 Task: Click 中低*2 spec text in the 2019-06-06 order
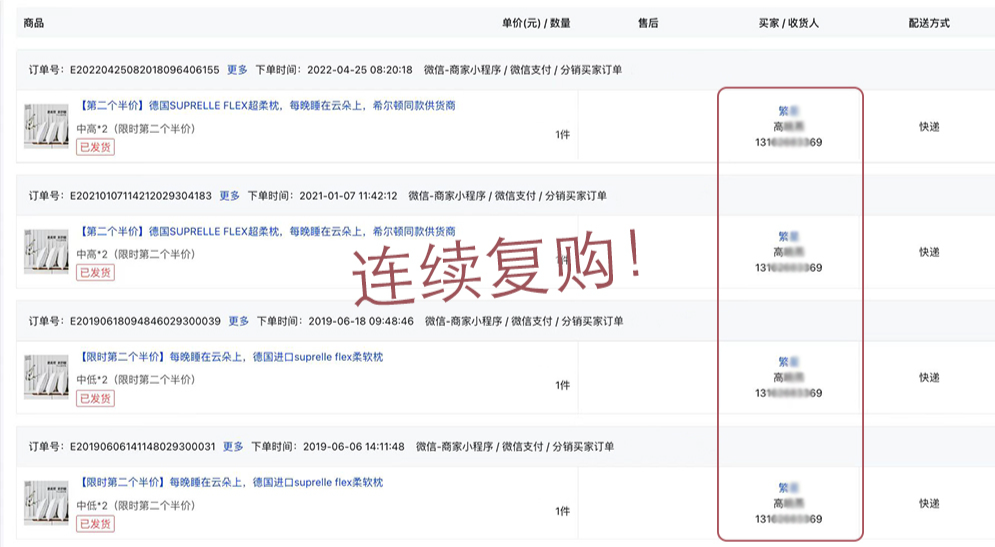click(x=136, y=506)
